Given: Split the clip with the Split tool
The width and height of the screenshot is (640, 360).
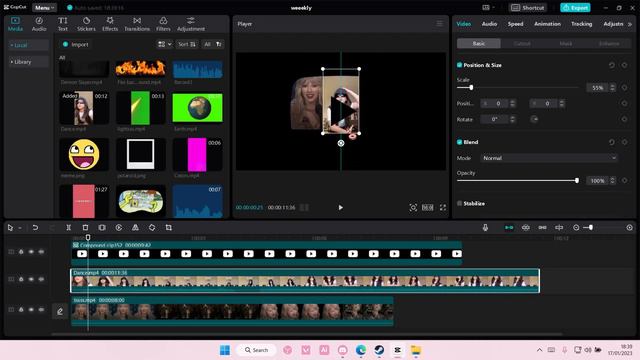Looking at the screenshot, I should (69, 227).
